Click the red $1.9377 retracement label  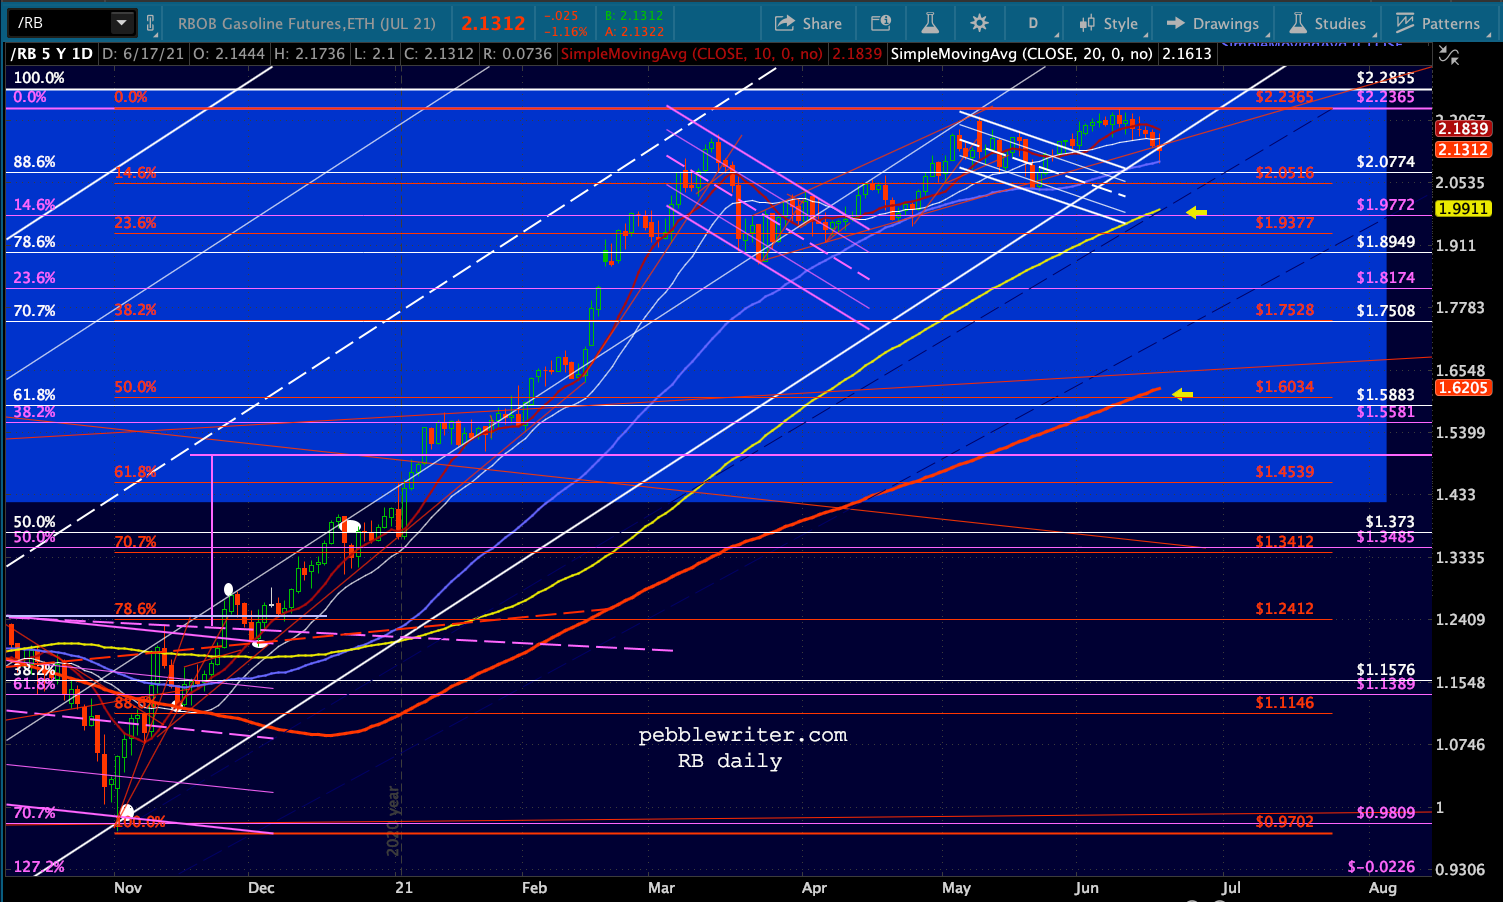[x=1285, y=222]
